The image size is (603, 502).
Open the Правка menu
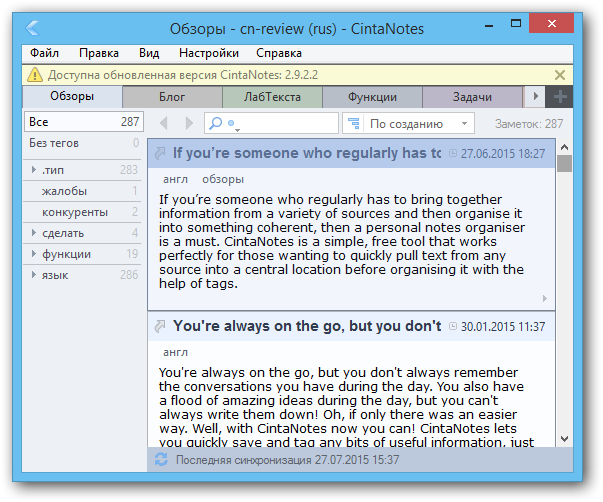(99, 53)
